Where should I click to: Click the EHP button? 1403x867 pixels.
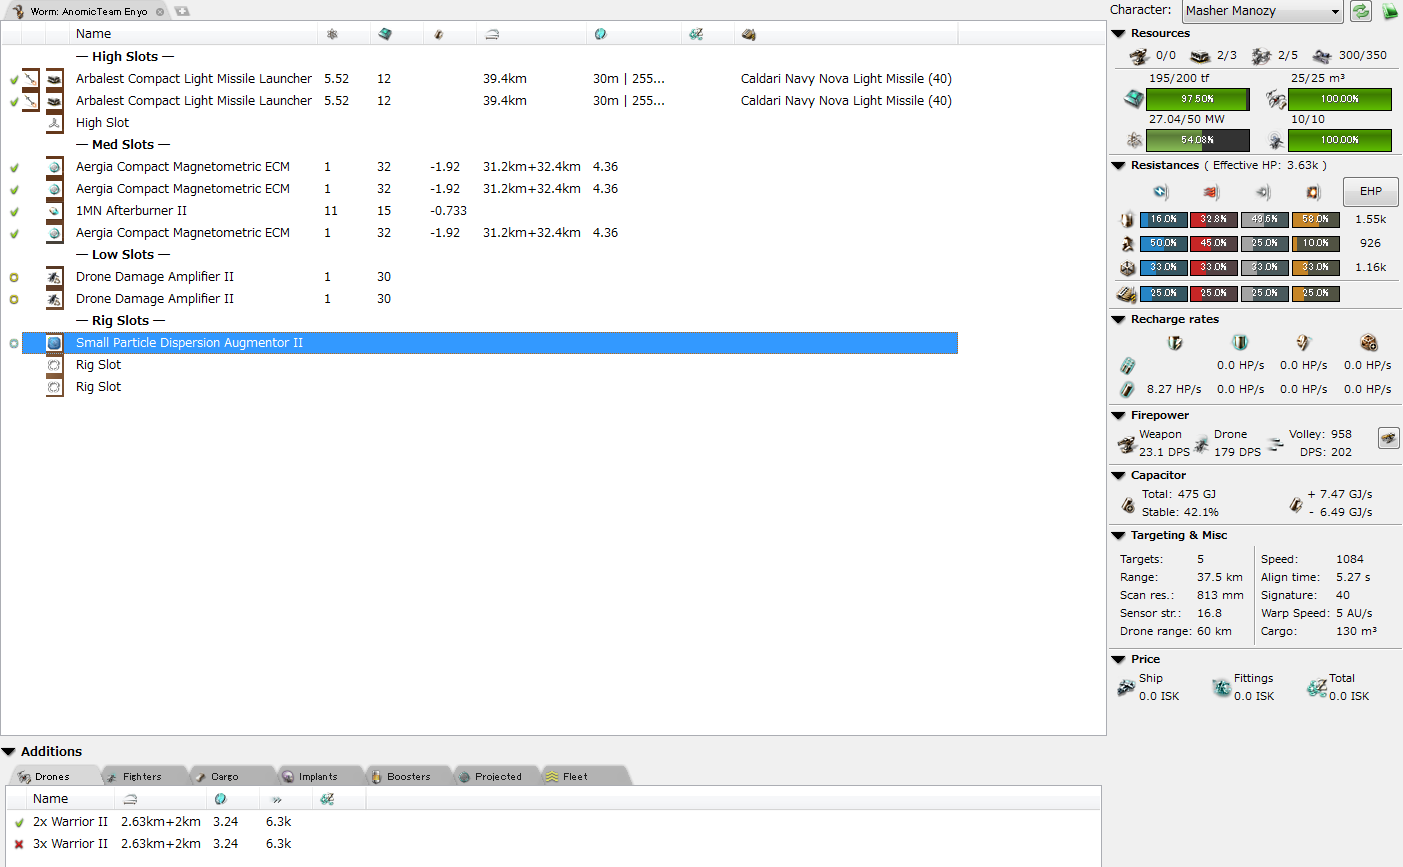[1370, 192]
